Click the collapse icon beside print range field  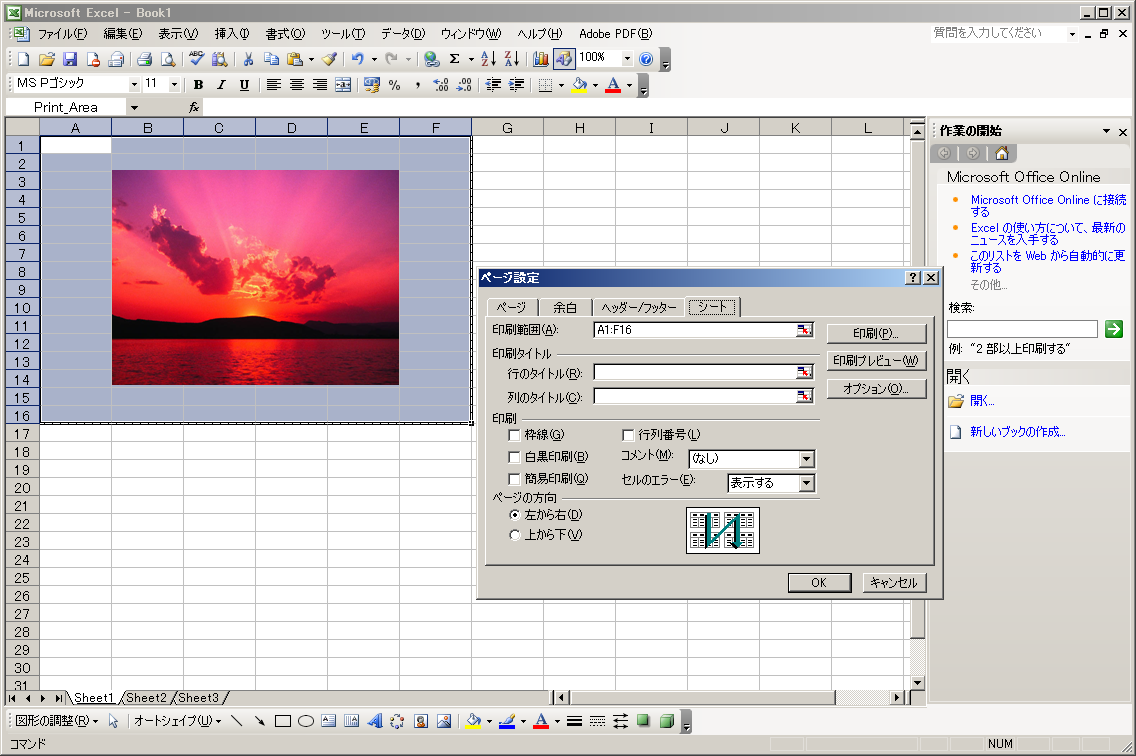tap(804, 330)
